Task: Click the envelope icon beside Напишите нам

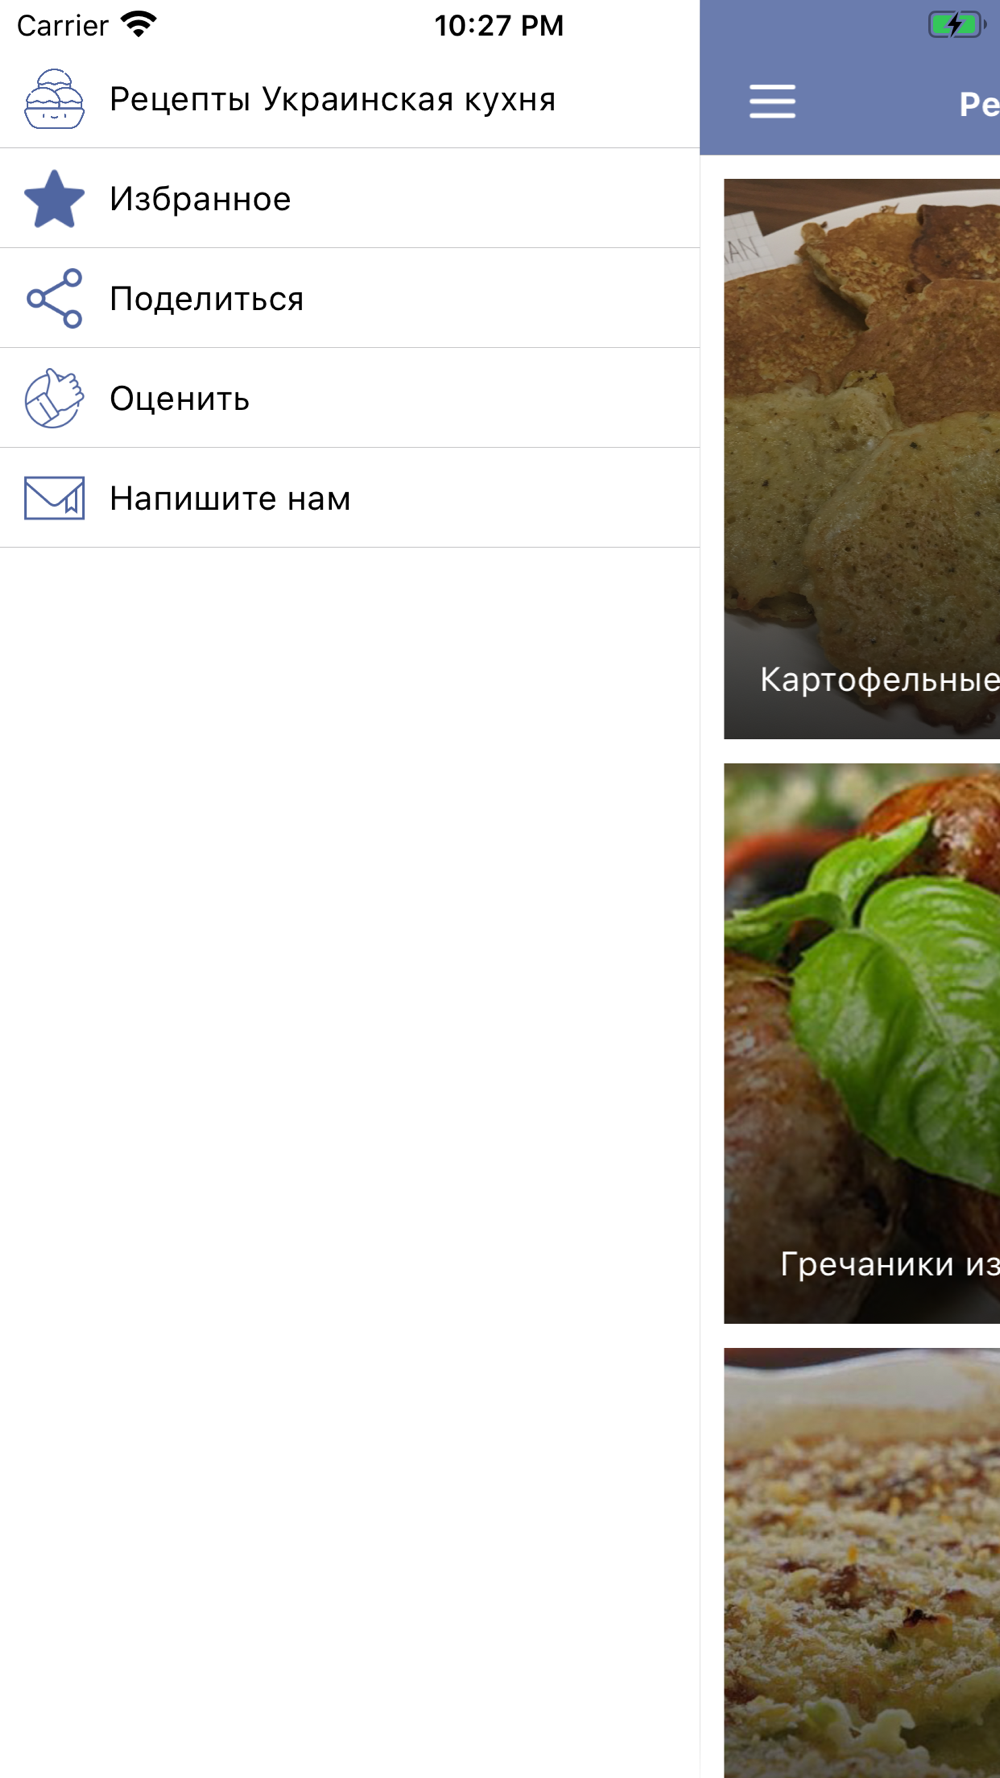Action: [54, 498]
